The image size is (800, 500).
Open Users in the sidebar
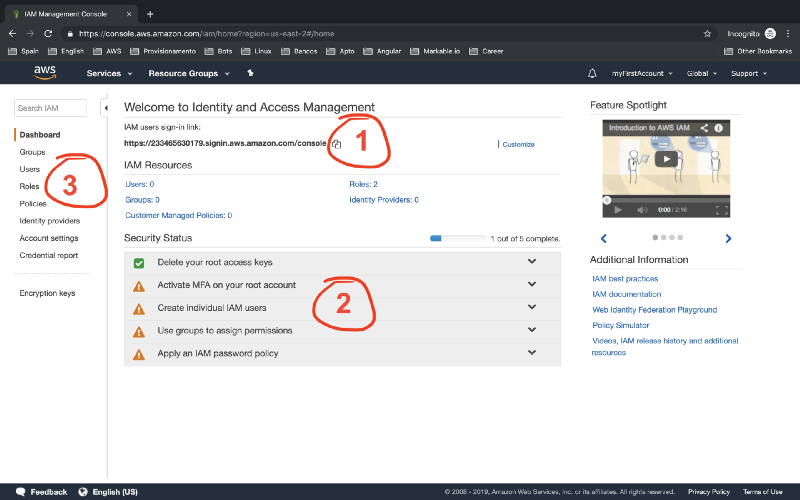tap(30, 169)
